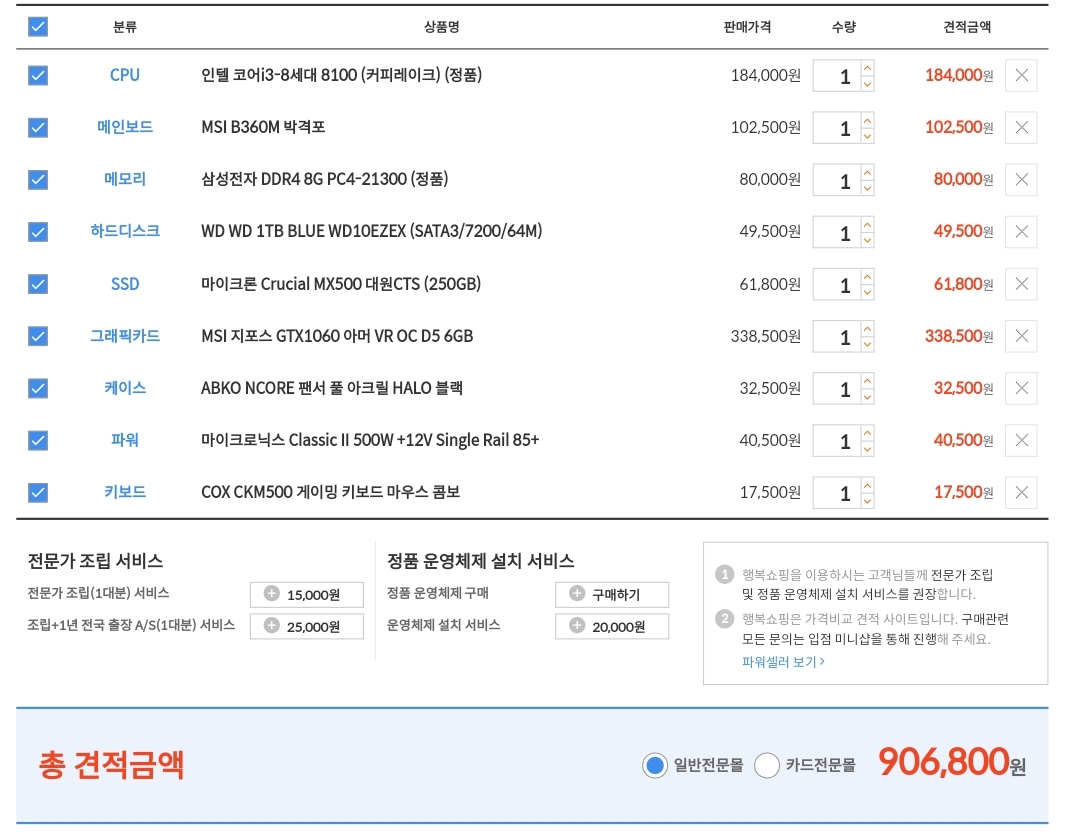Screen dimensions: 1078x832
Task: Delete the 메모리 row via X icon
Action: pos(1021,179)
